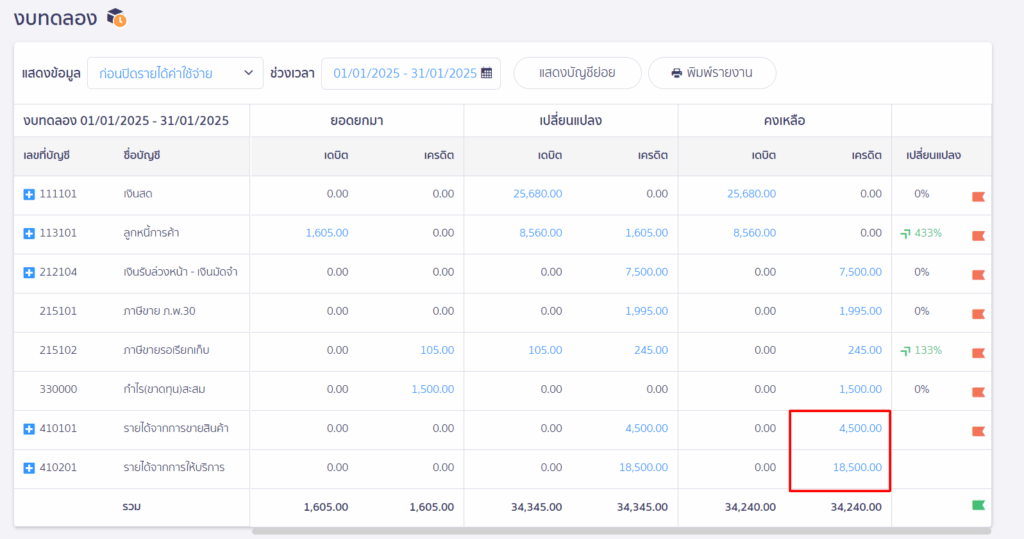Open กำไร(ขาดทุน)สะสม balance credit 1,500.00

click(860, 389)
